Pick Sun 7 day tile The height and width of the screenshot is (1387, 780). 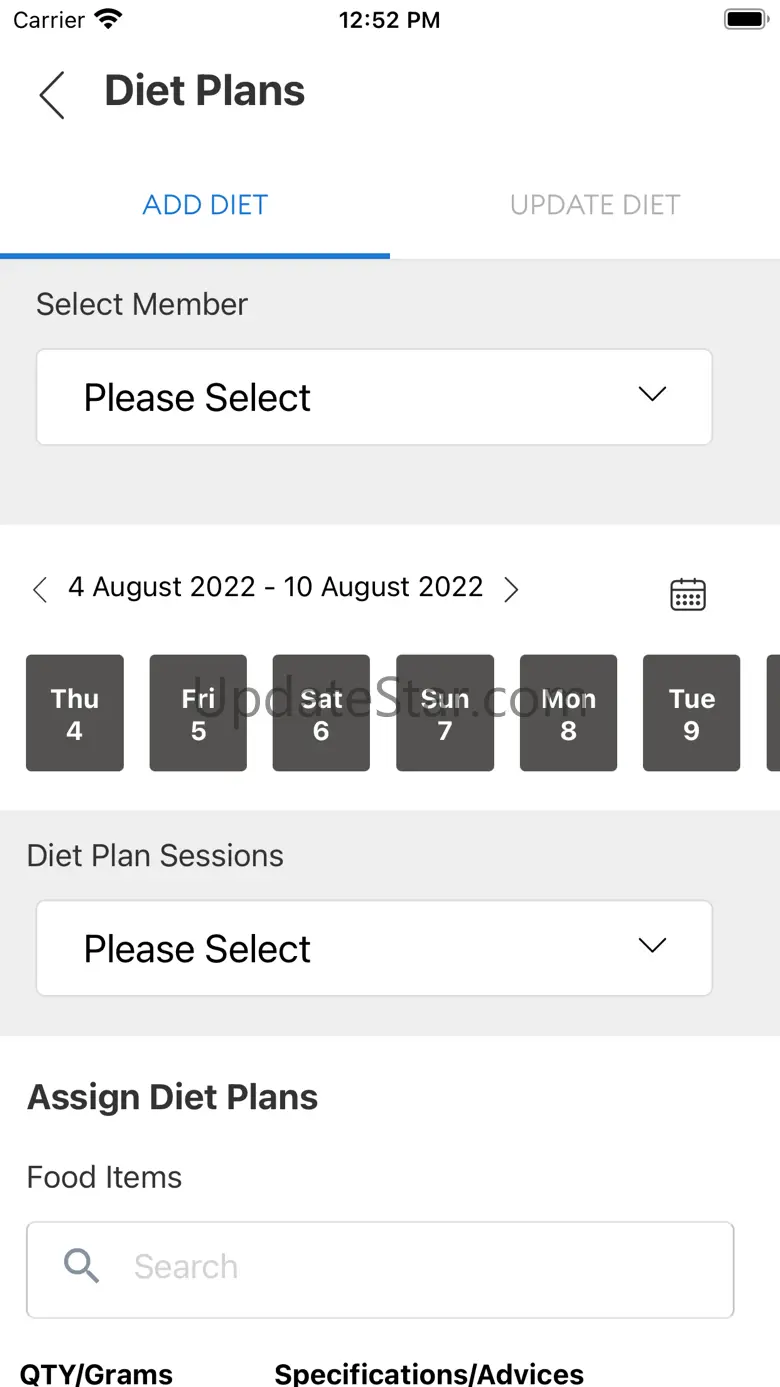[x=445, y=713]
